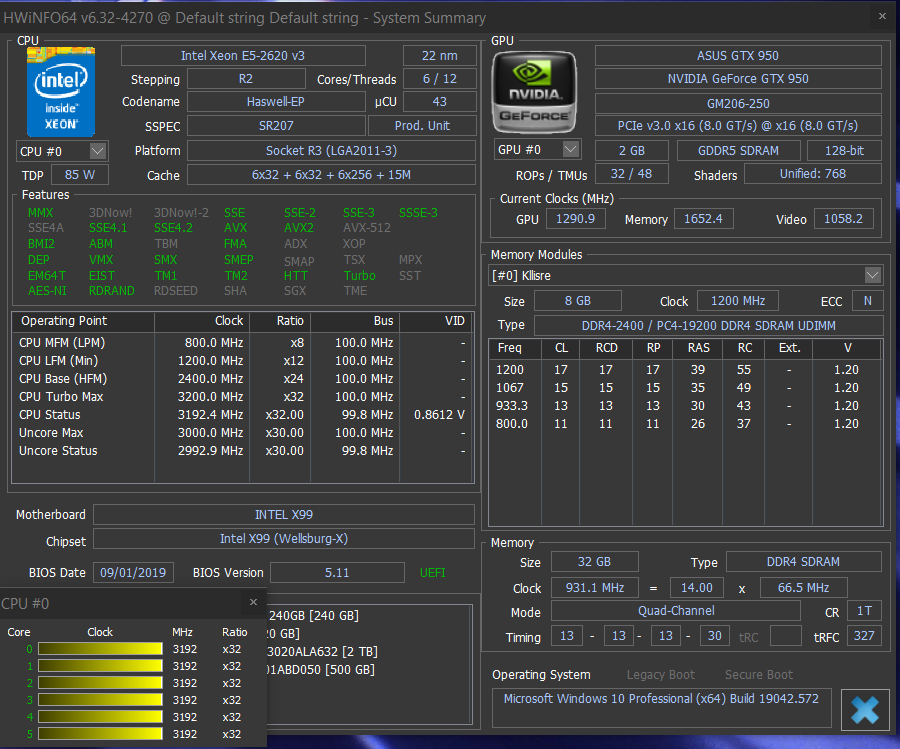Select the 800.0 frequency timing row
Viewport: 900px width, 749px height.
pyautogui.click(x=684, y=424)
